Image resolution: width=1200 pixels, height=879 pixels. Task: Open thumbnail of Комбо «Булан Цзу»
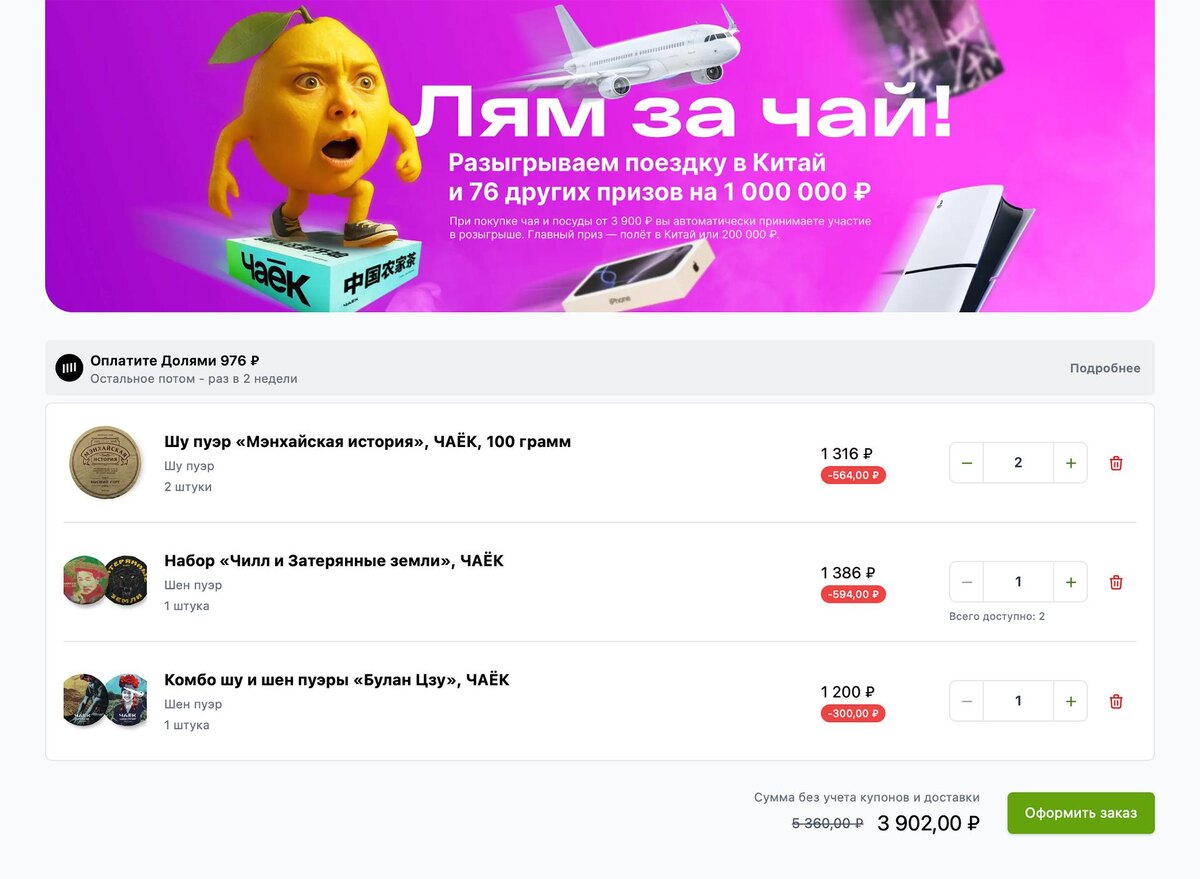pyautogui.click(x=105, y=700)
